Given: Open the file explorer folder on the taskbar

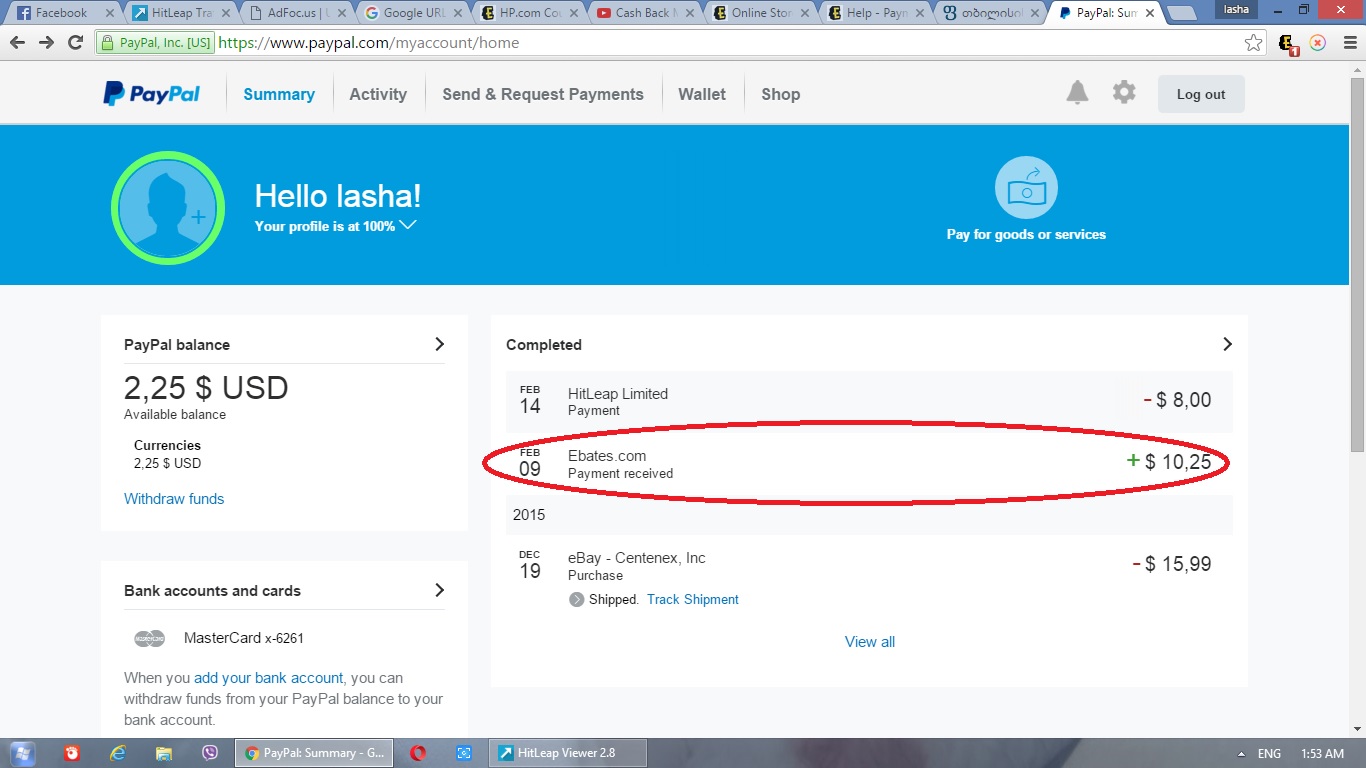Looking at the screenshot, I should coord(164,753).
